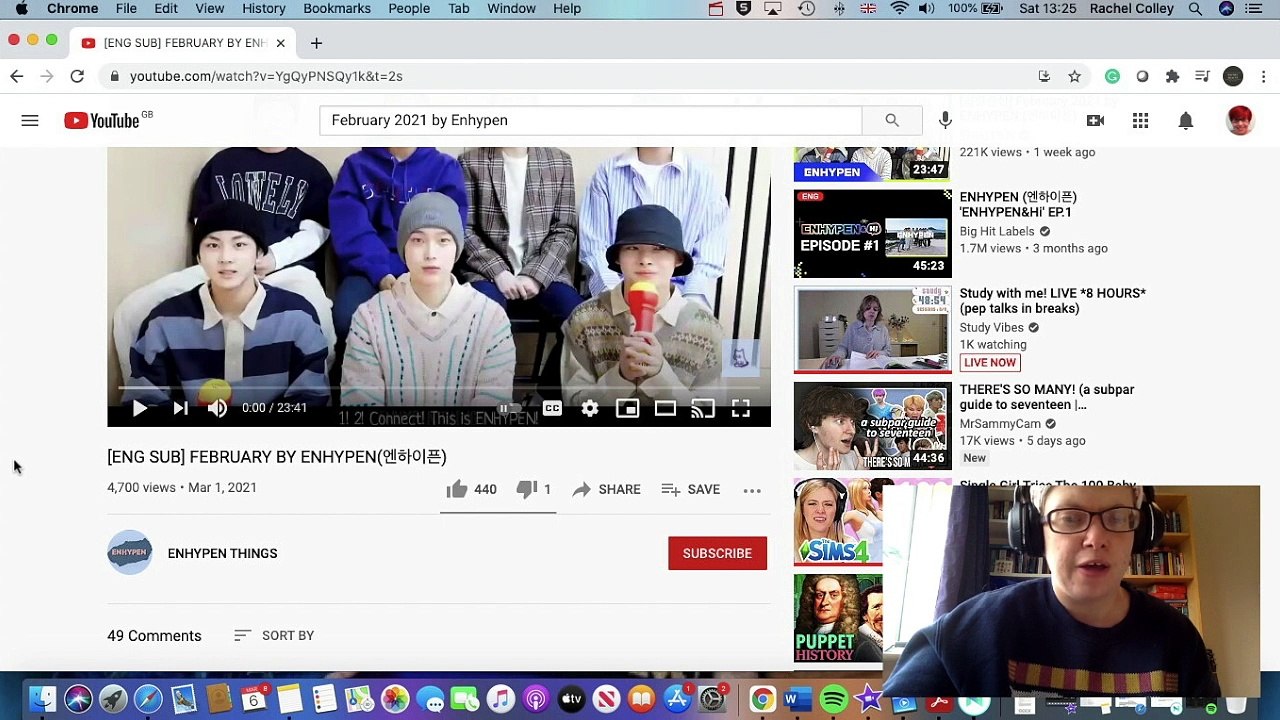This screenshot has width=1280, height=720.
Task: Switch to theater mode
Action: [x=665, y=408]
